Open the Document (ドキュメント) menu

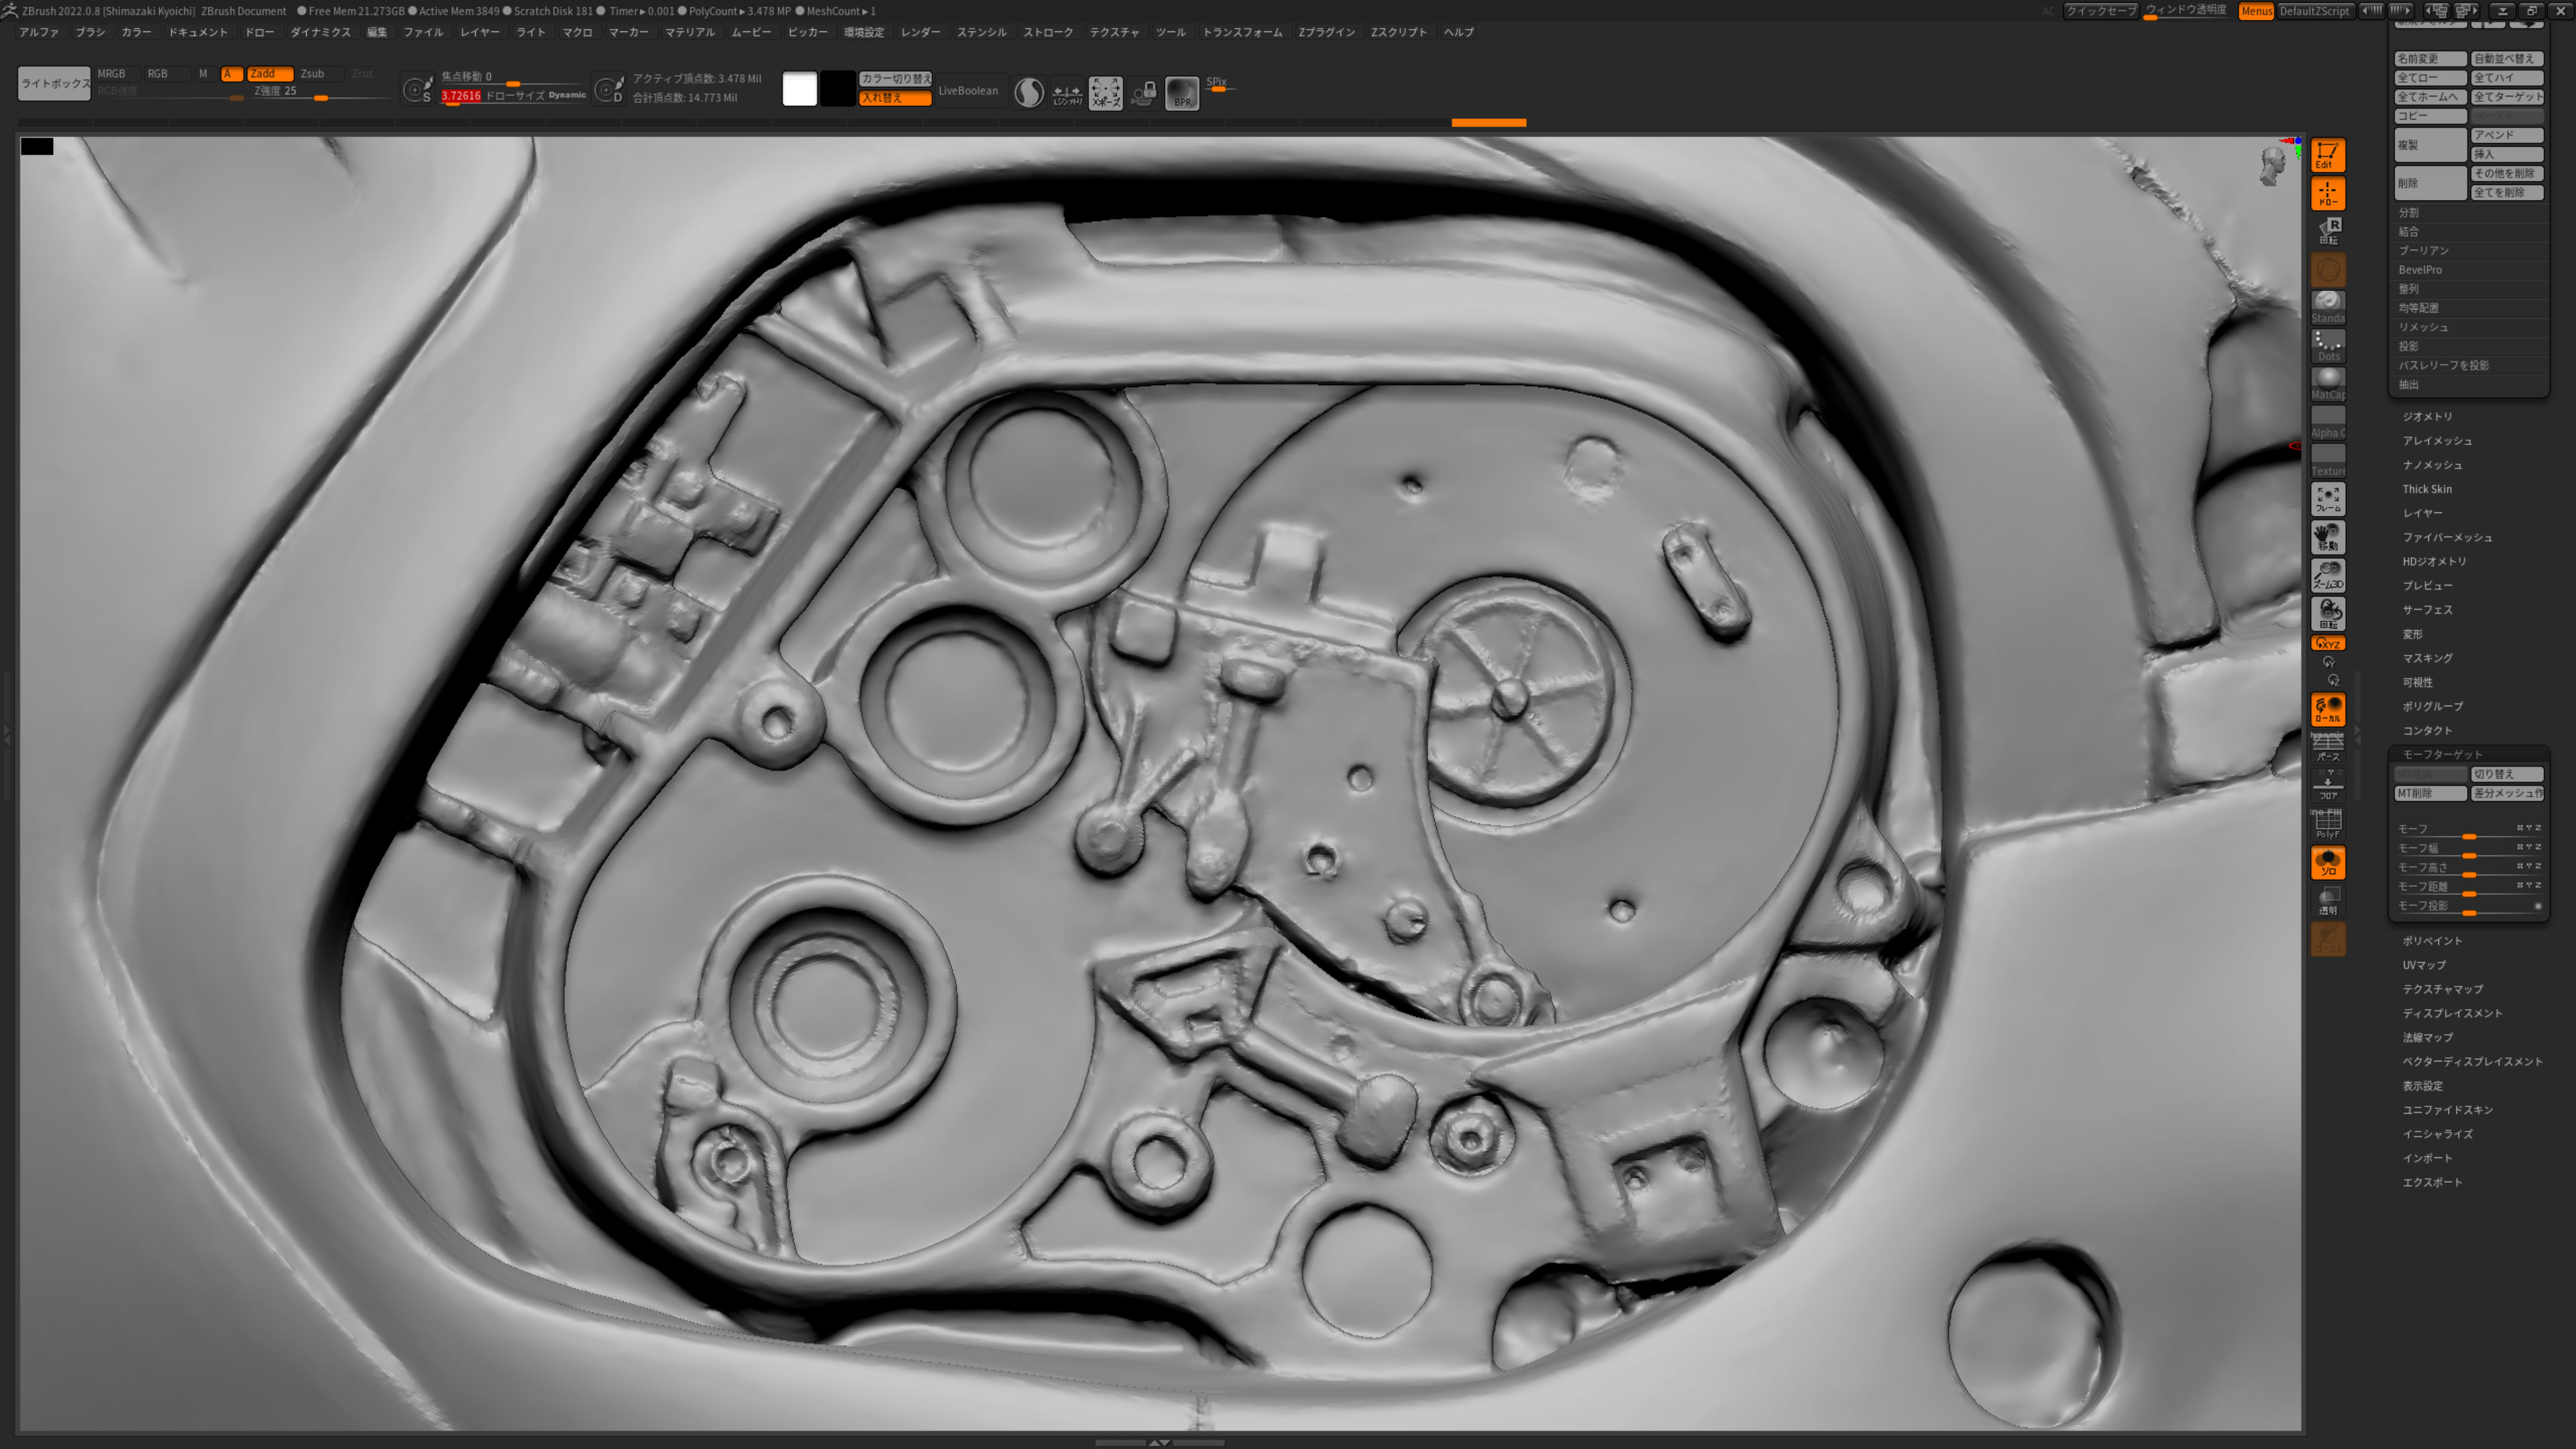tap(198, 32)
